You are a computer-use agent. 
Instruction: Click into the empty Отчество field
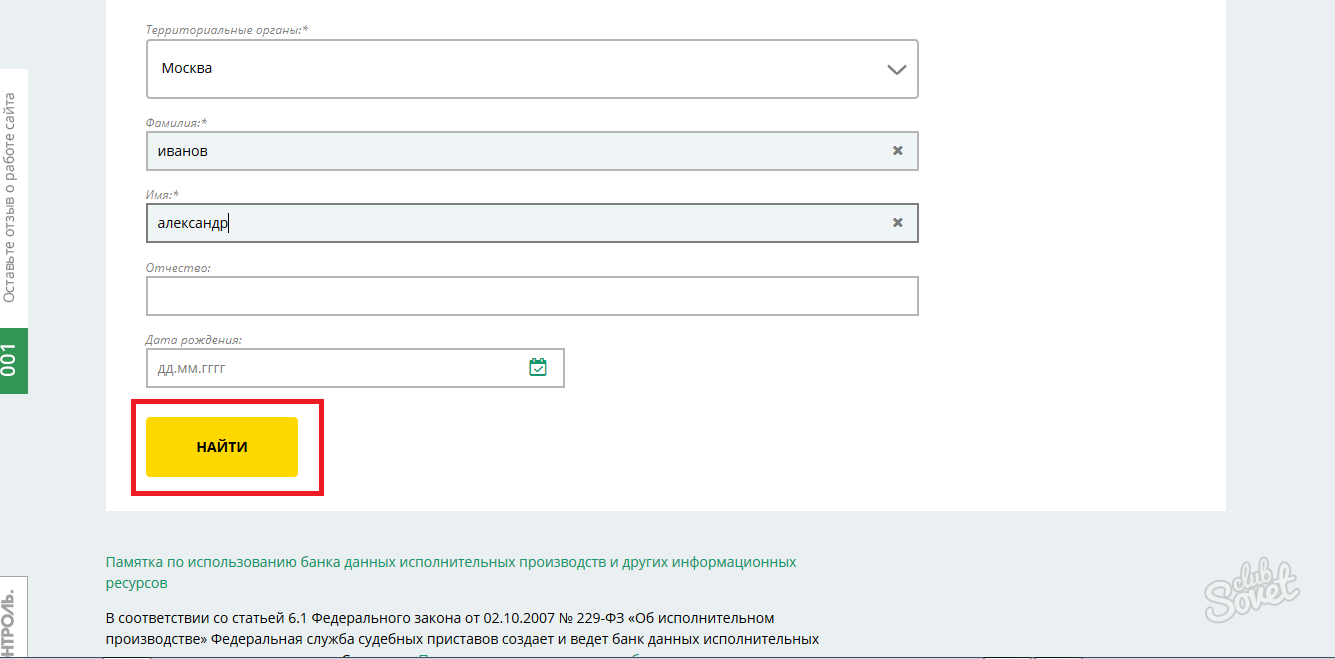pos(531,296)
